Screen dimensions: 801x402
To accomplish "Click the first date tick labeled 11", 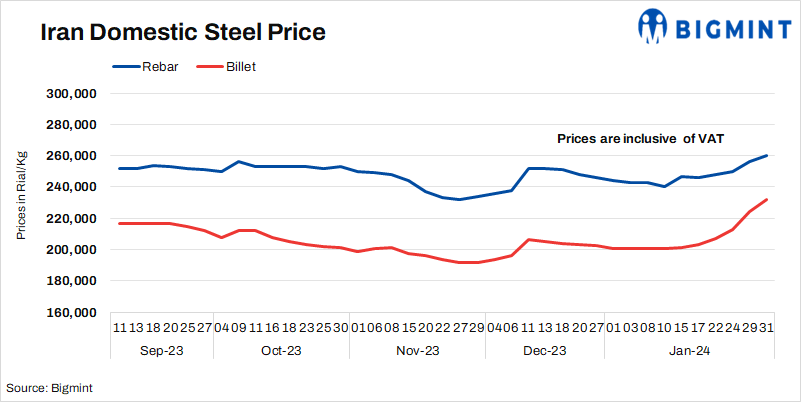I will pyautogui.click(x=120, y=325).
